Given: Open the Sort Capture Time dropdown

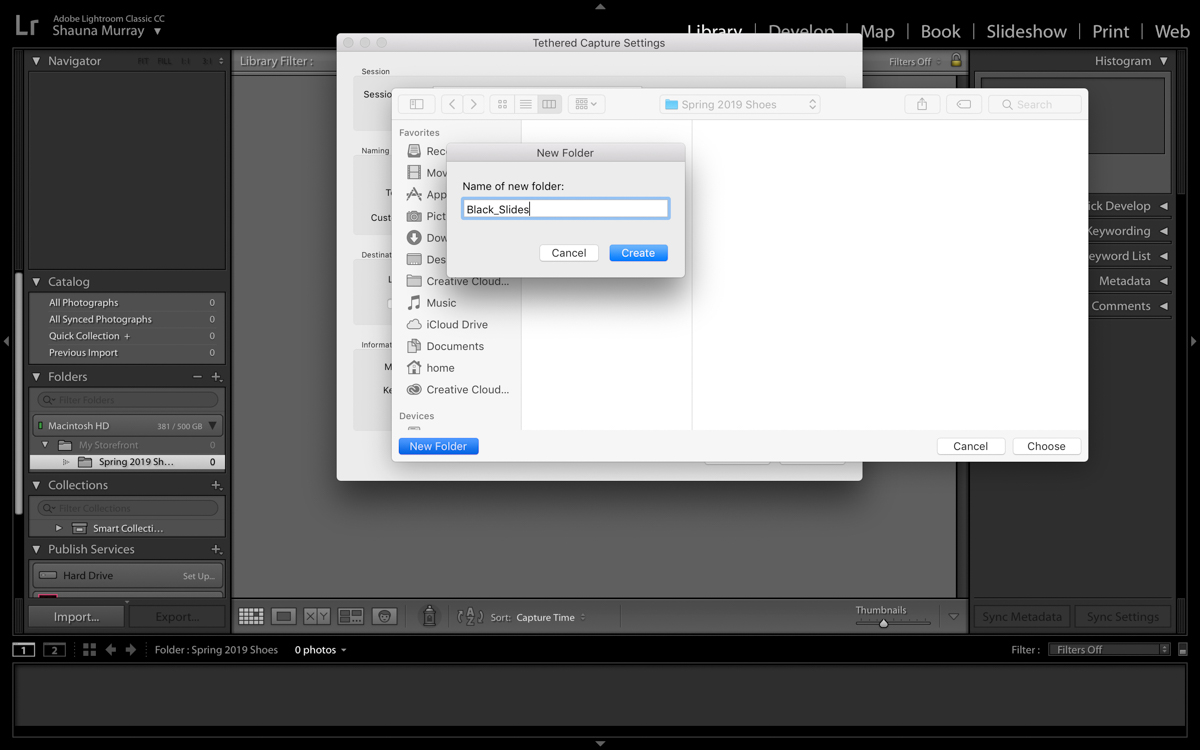Looking at the screenshot, I should click(550, 618).
